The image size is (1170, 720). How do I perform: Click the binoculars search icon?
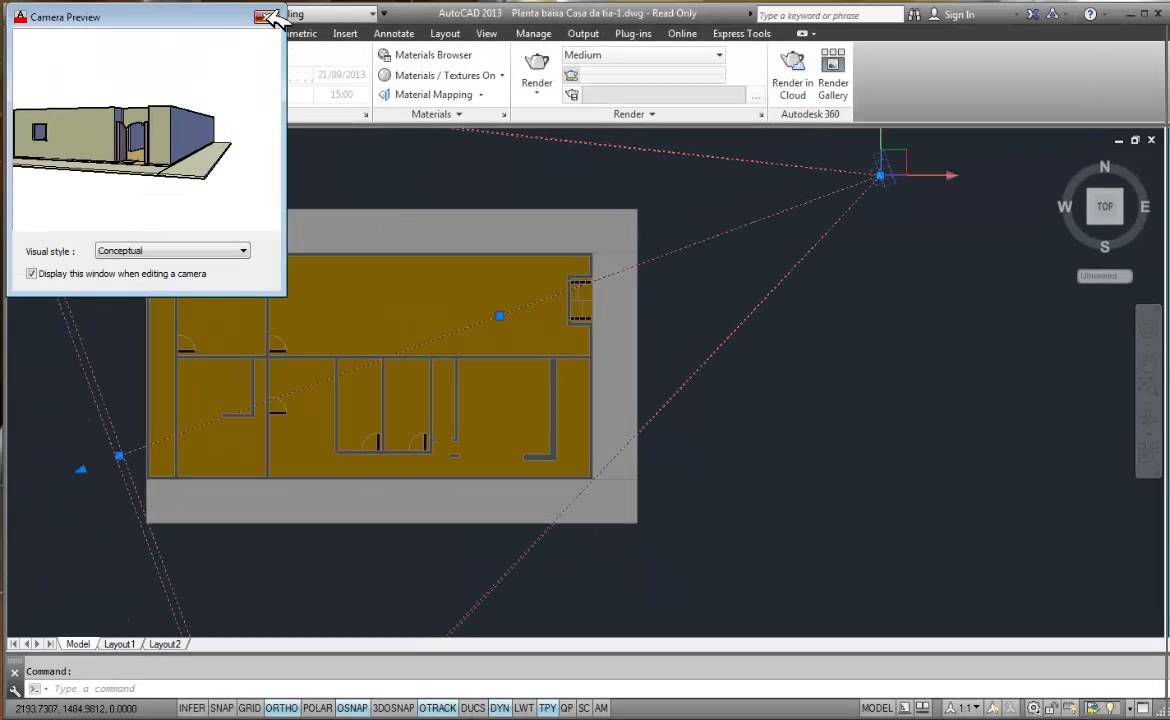point(914,14)
